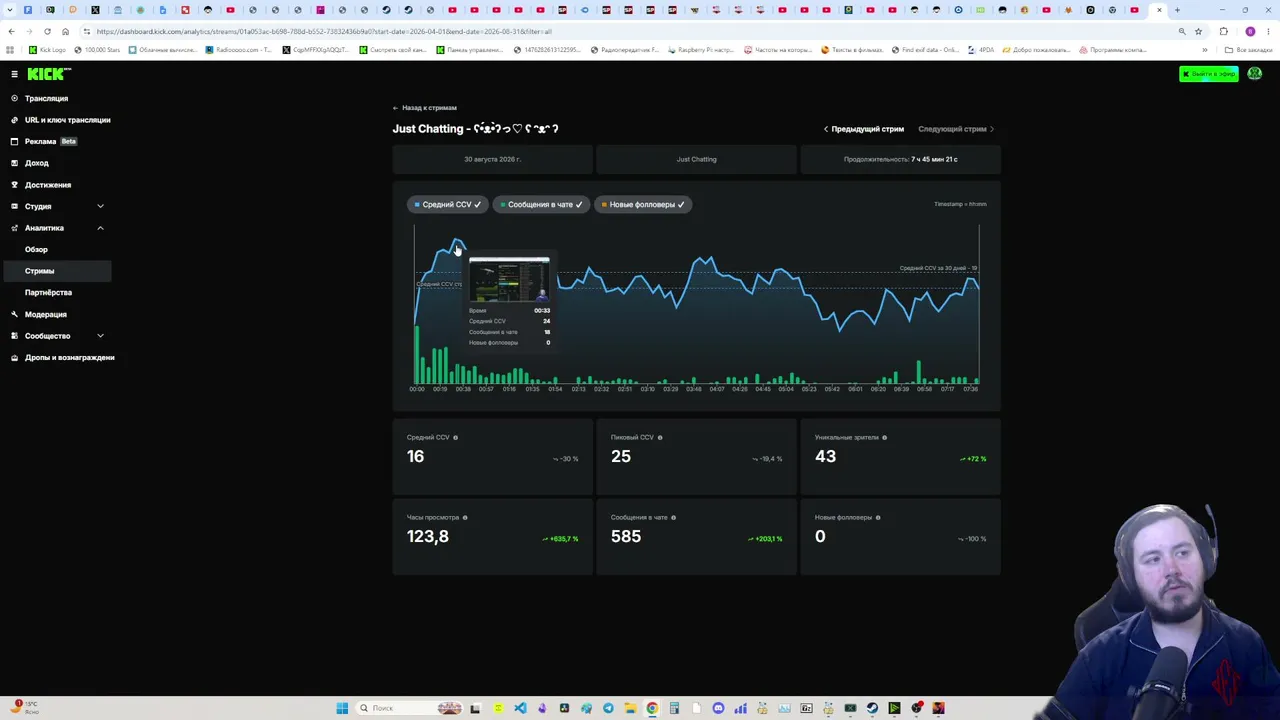This screenshot has width=1280, height=720.
Task: Open the Kick Logo bookmark
Action: pyautogui.click(x=47, y=50)
